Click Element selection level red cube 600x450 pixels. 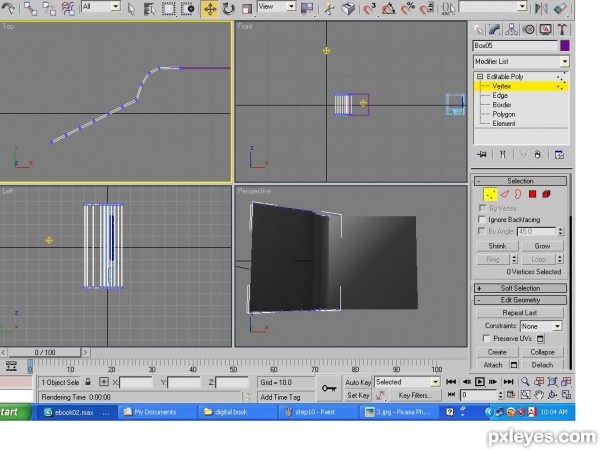546,194
